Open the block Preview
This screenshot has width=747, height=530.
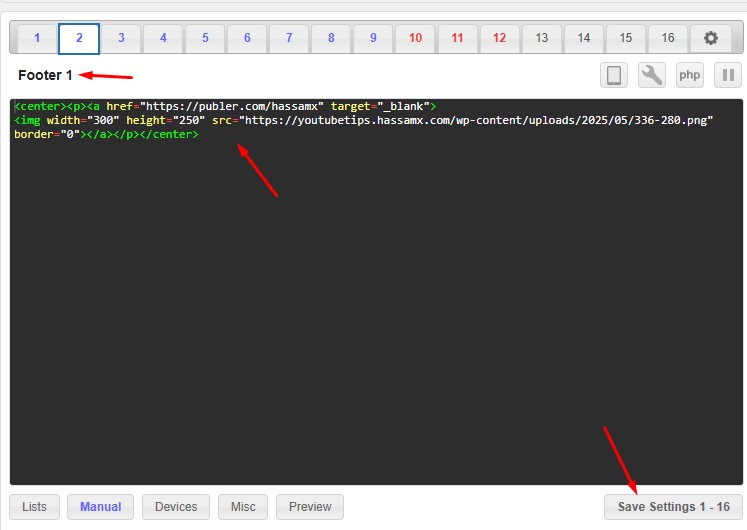310,507
